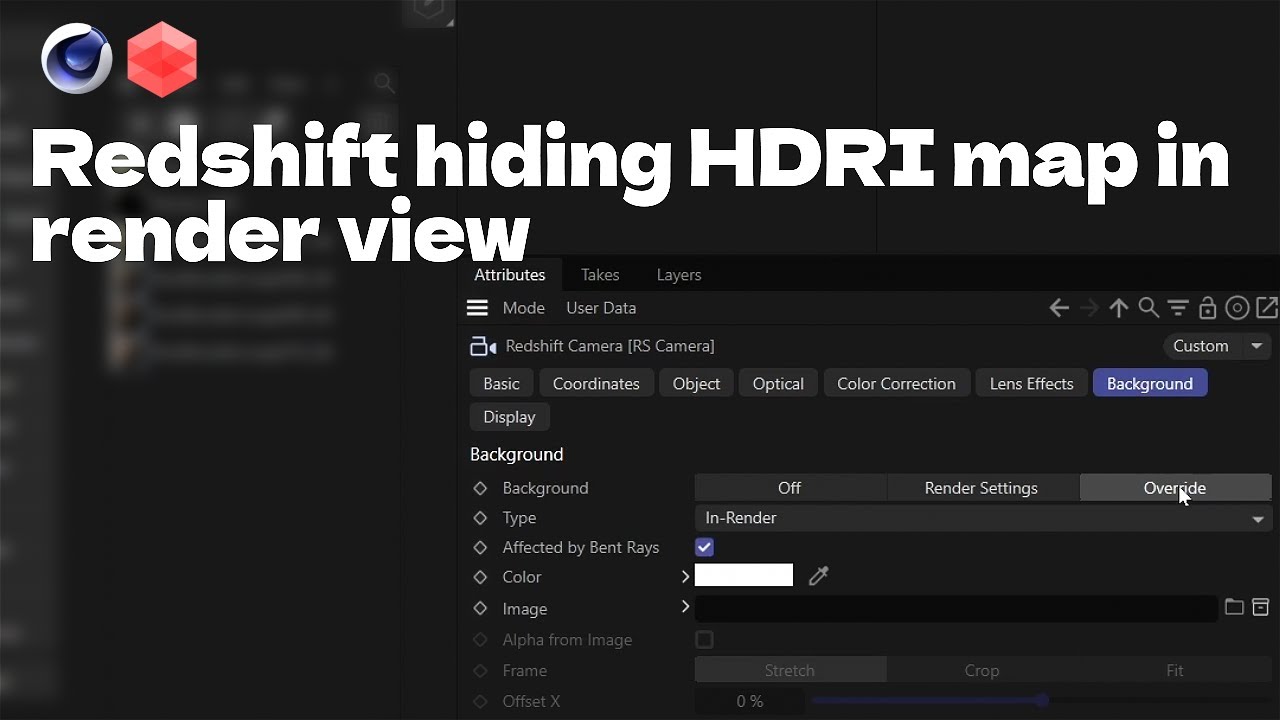1280x720 pixels.
Task: Uncheck Affected by Bent Rays
Action: pyautogui.click(x=705, y=547)
